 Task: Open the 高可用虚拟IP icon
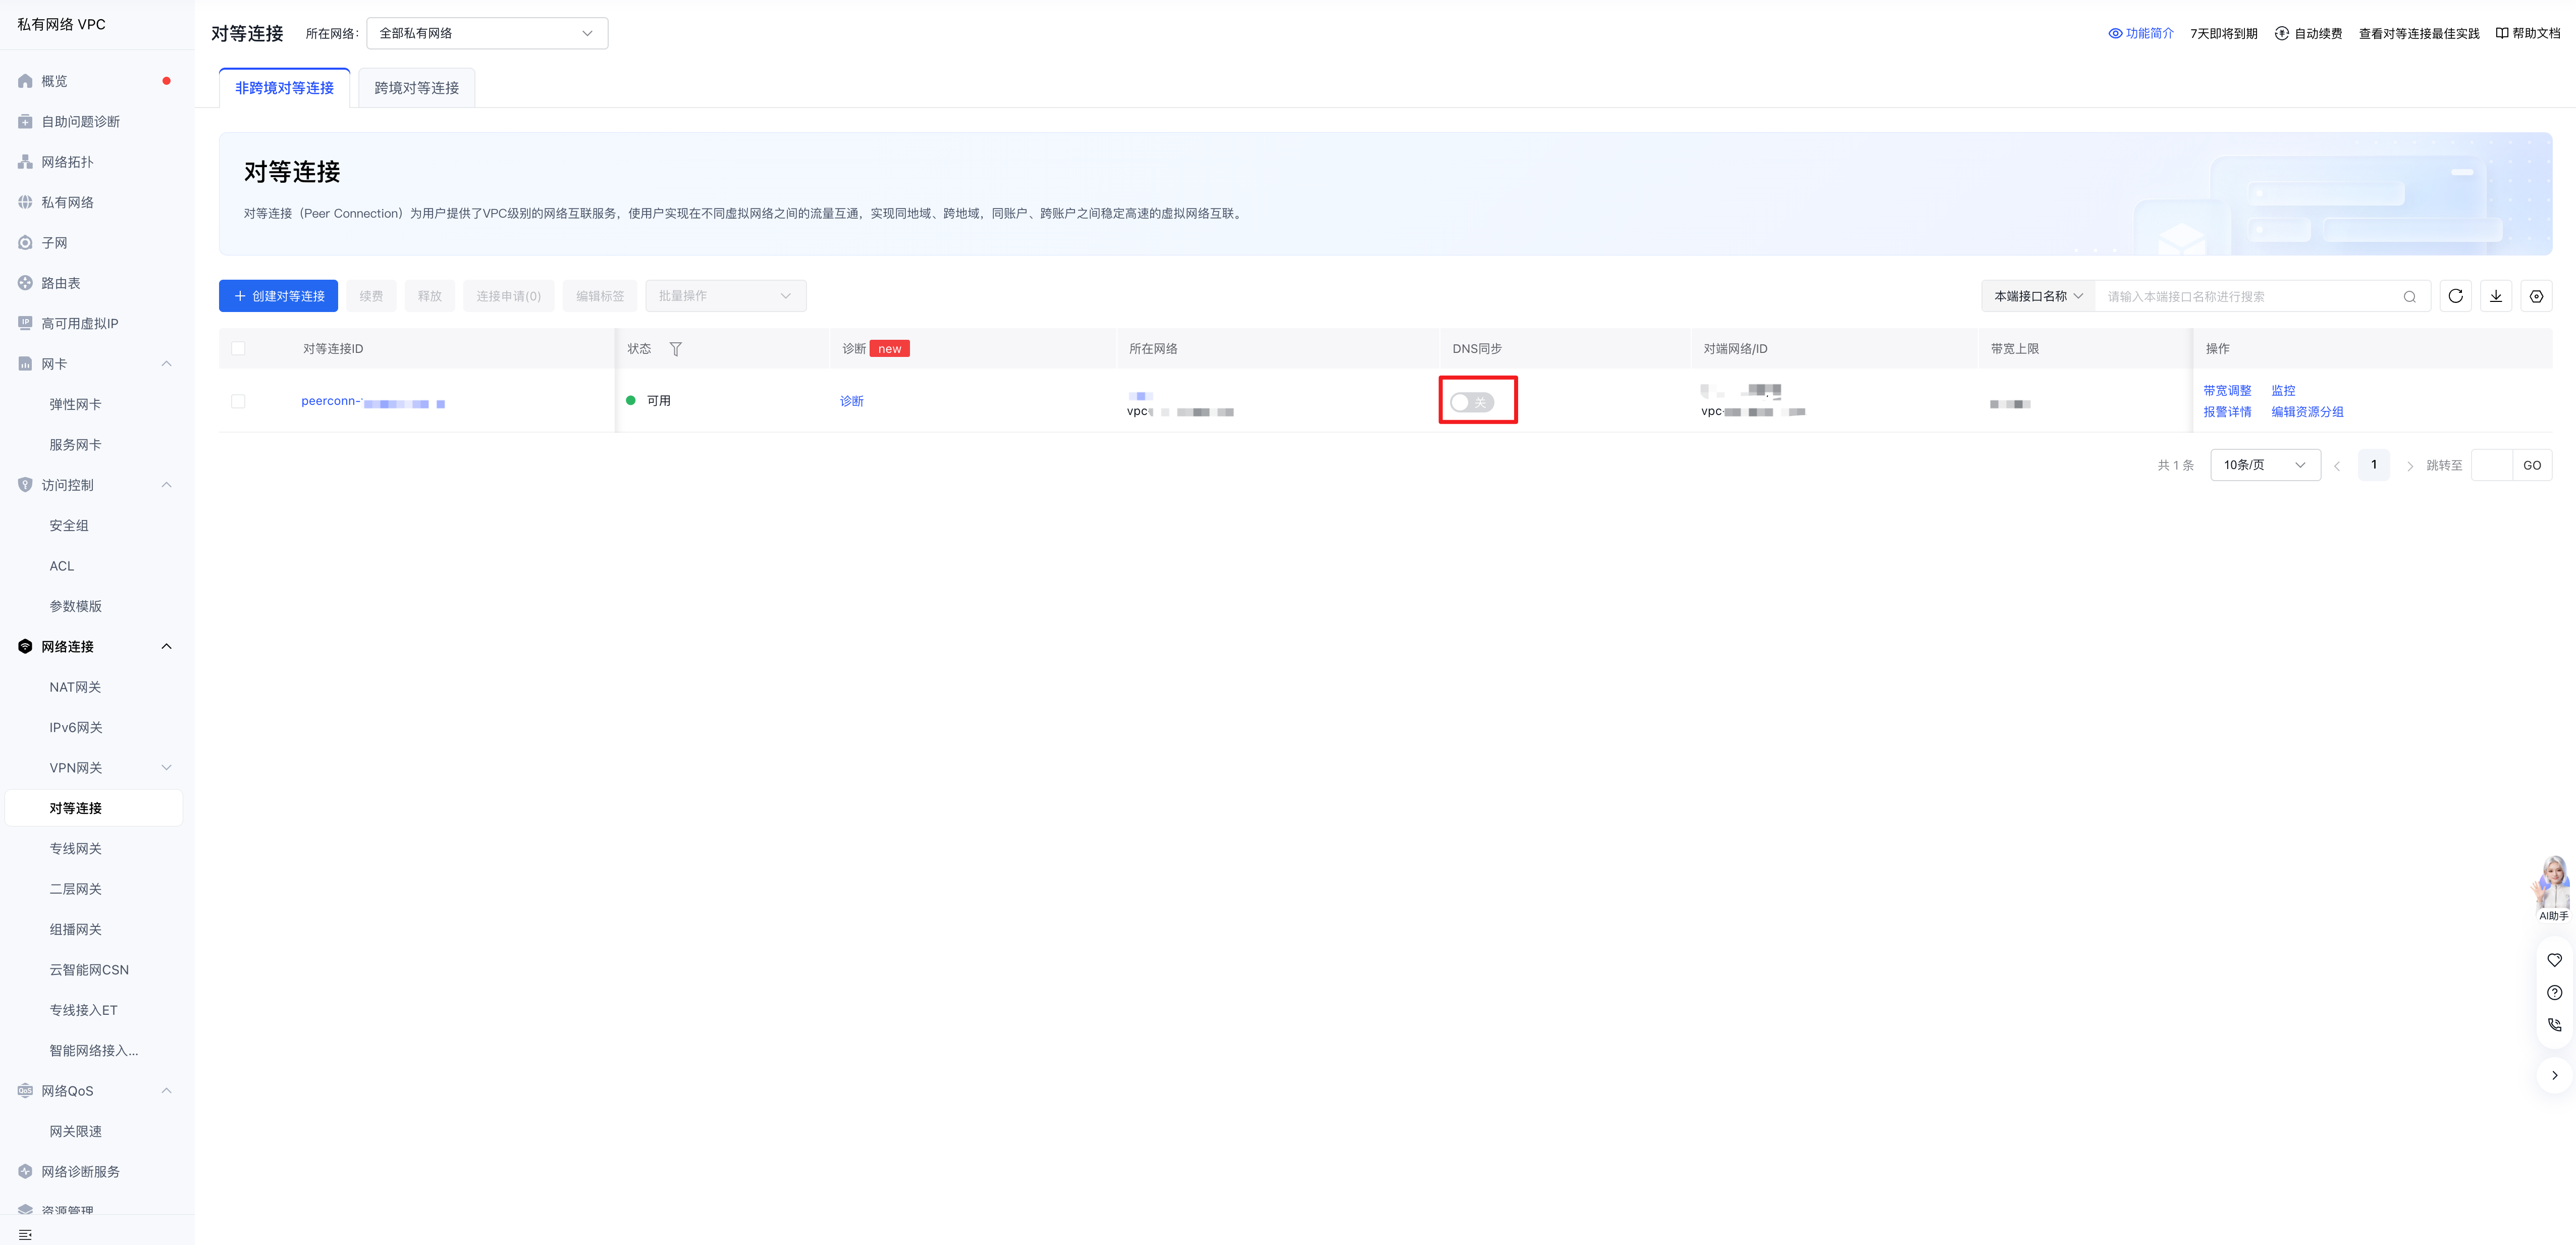click(25, 324)
